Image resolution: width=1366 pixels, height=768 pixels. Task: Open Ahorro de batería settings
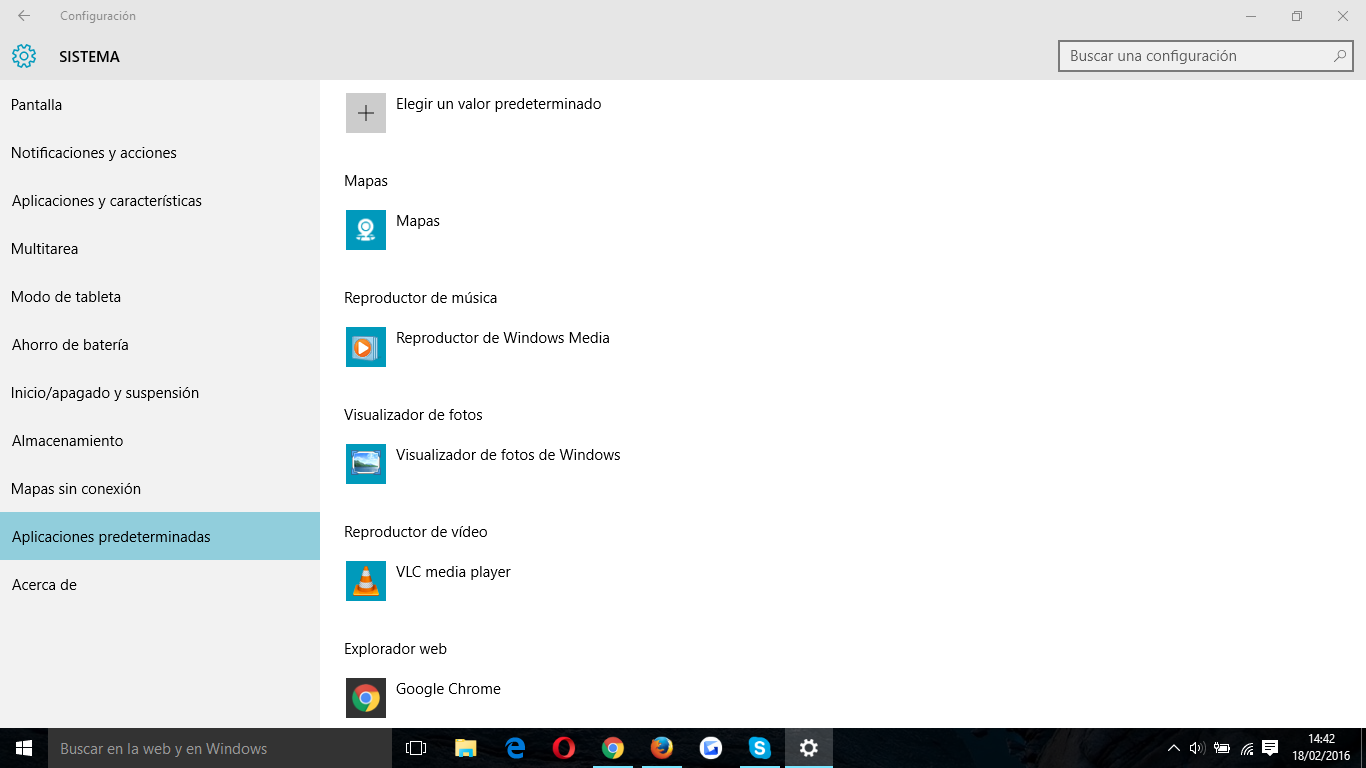pos(160,345)
